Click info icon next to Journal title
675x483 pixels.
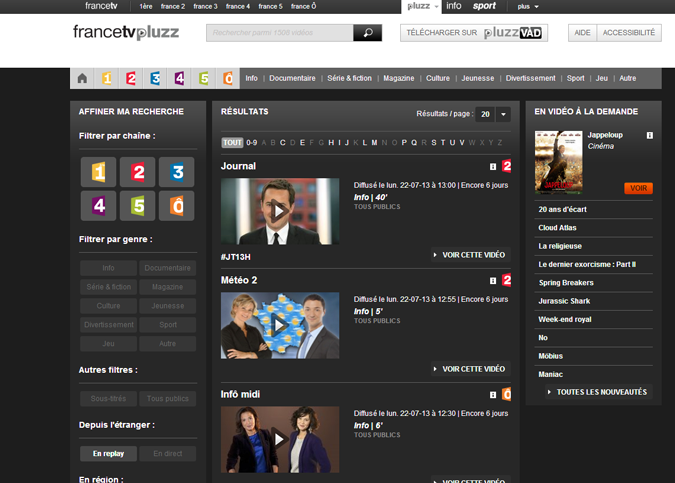pyautogui.click(x=493, y=167)
